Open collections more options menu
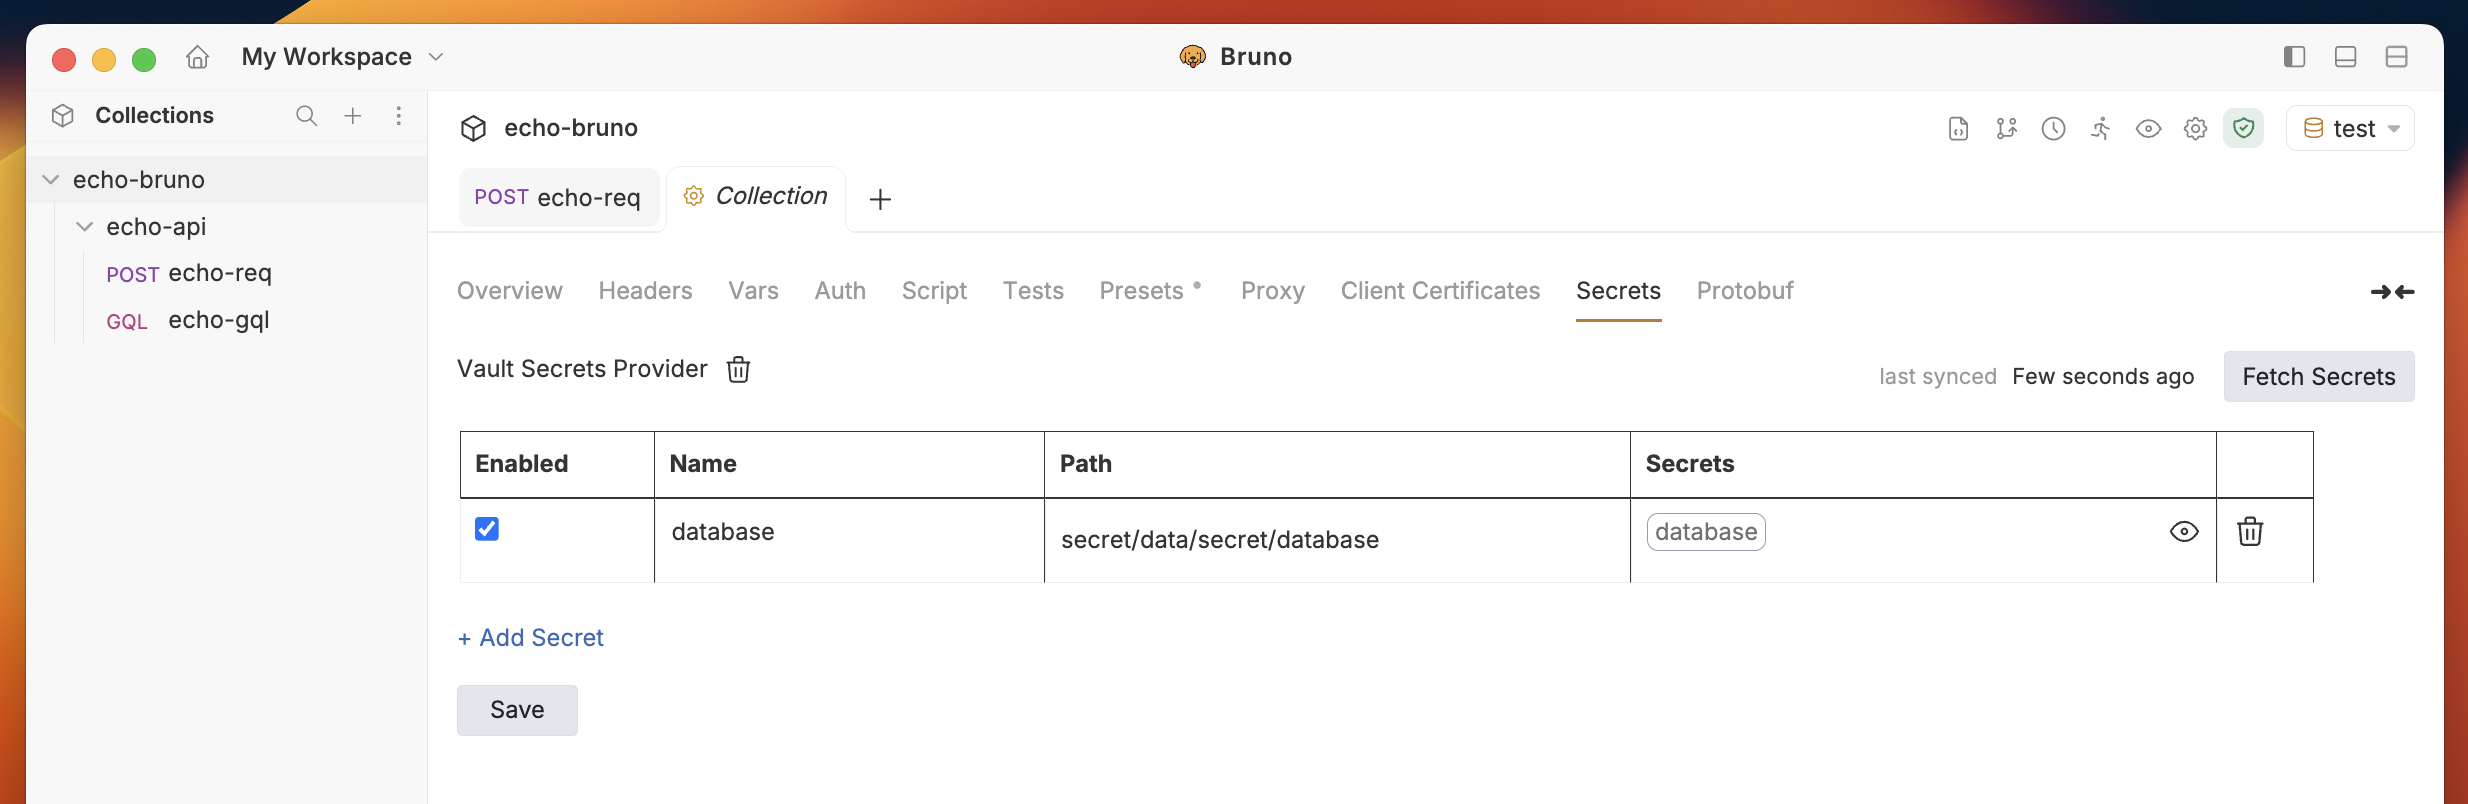Screen dimensions: 2468x804 tap(399, 116)
